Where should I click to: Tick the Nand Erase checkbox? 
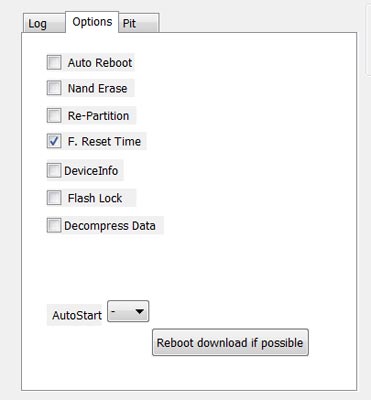[54, 88]
